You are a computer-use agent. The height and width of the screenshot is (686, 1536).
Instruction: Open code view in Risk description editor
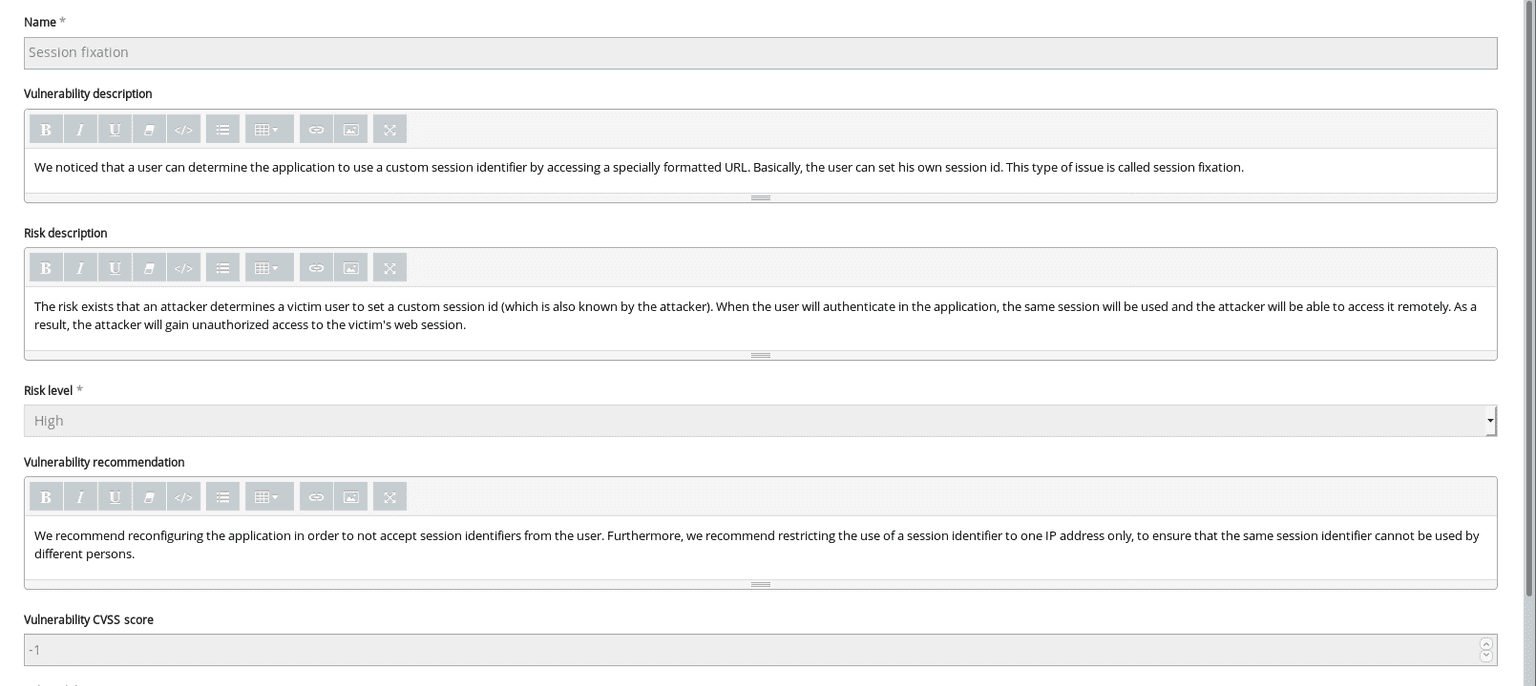pos(184,267)
